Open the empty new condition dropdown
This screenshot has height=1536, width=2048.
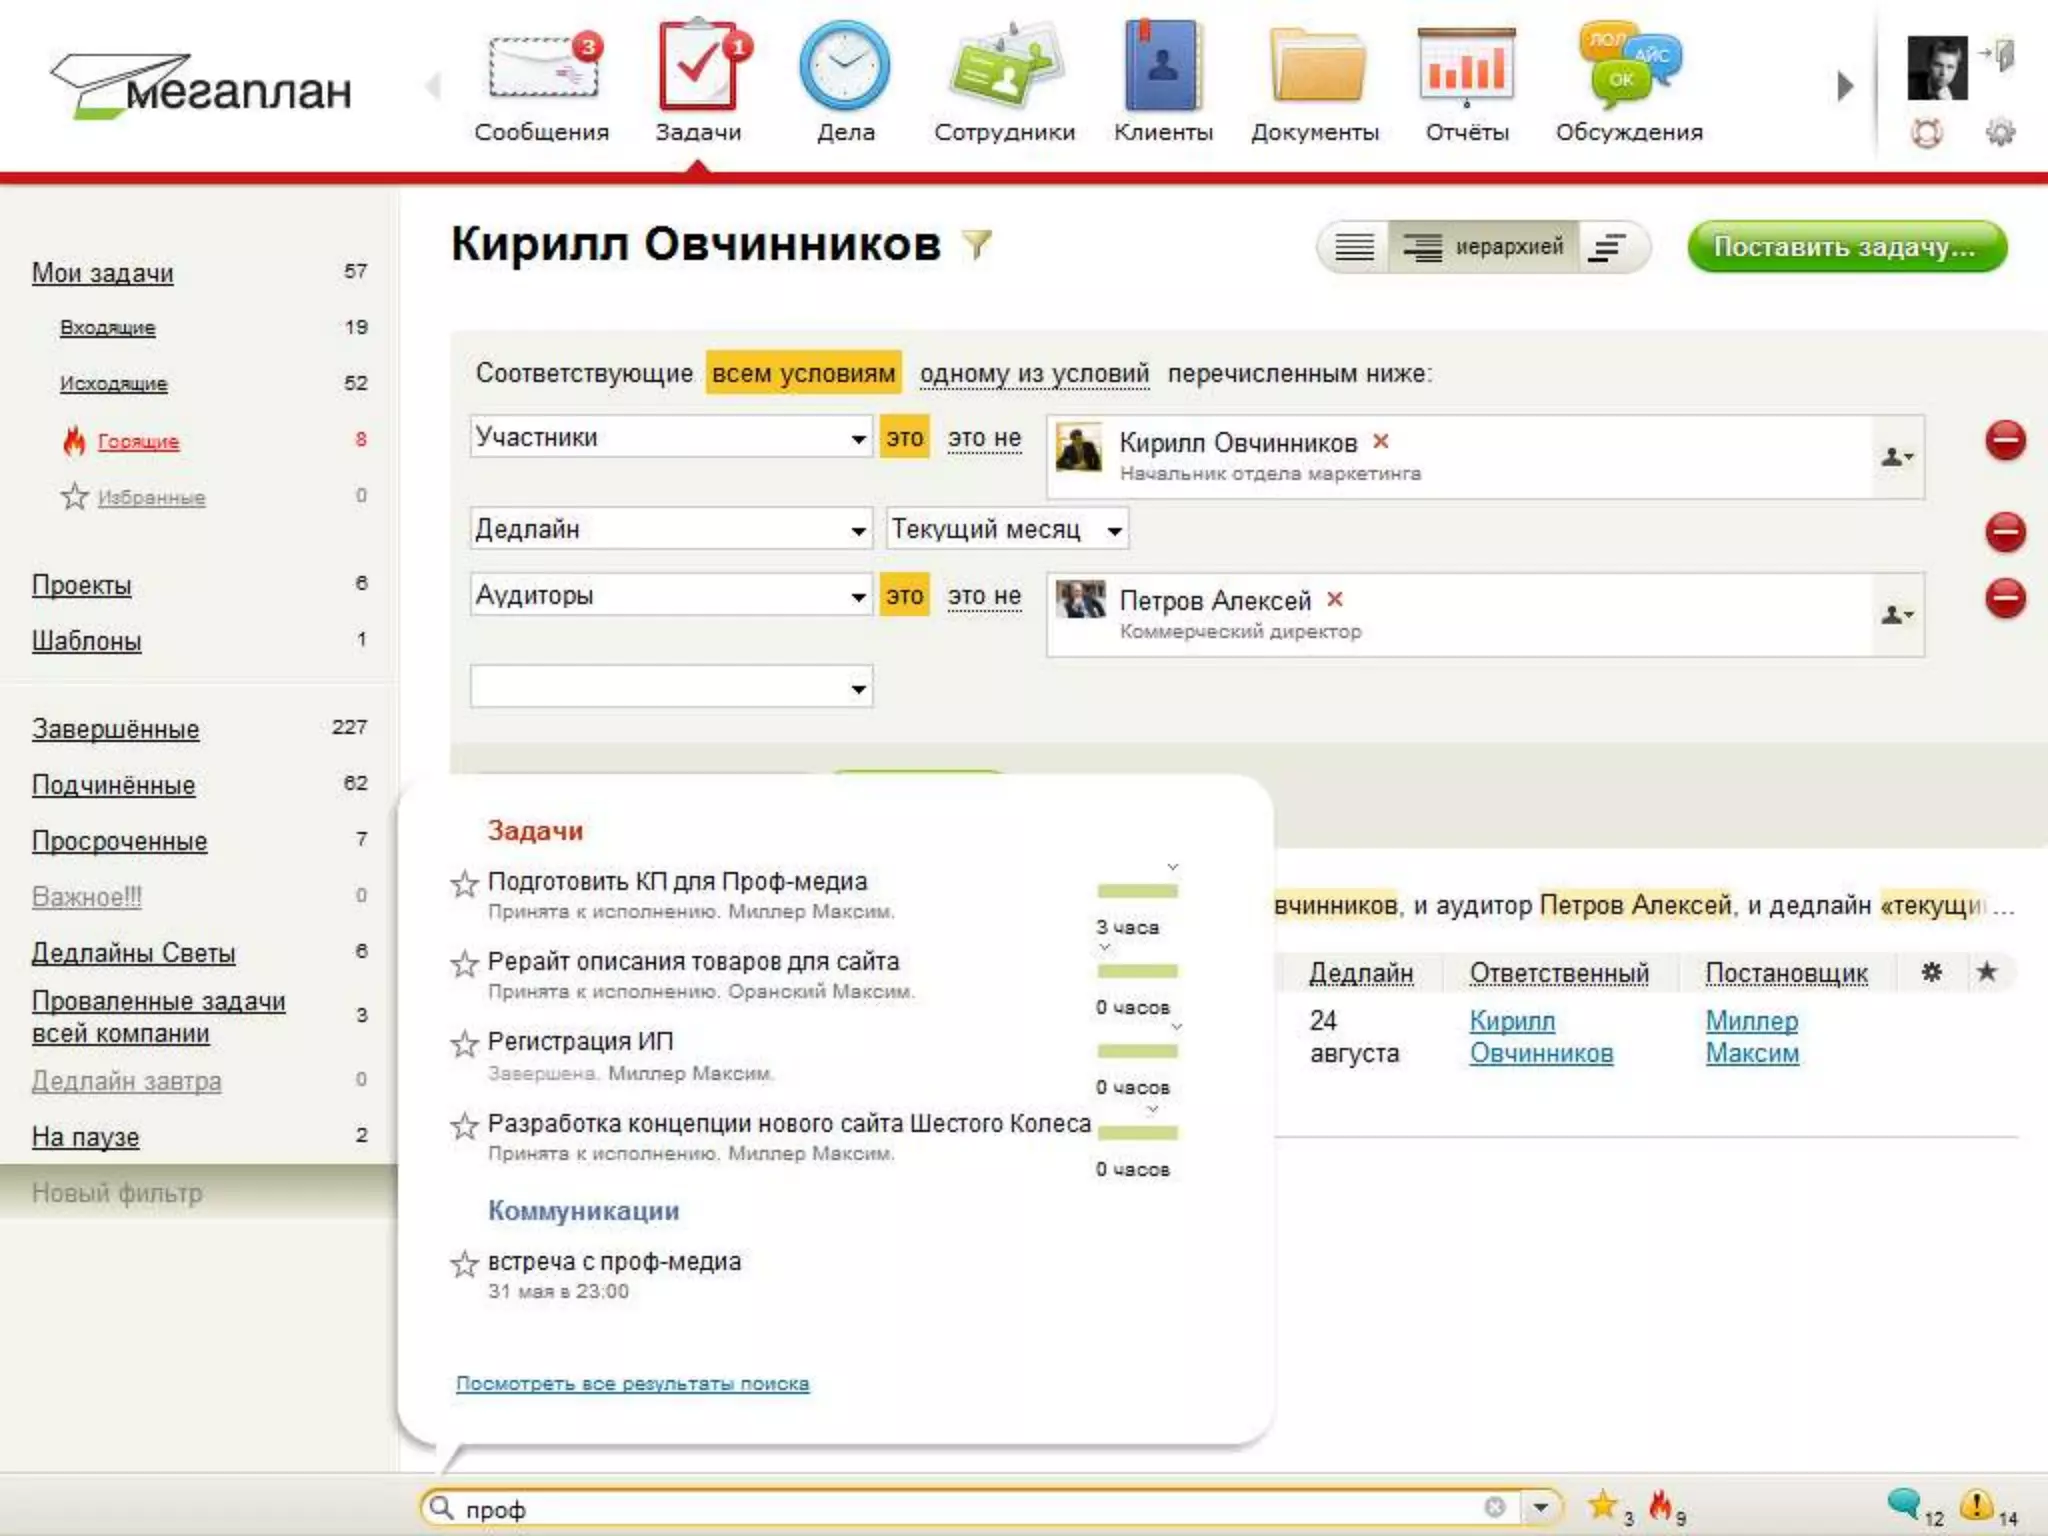point(670,687)
